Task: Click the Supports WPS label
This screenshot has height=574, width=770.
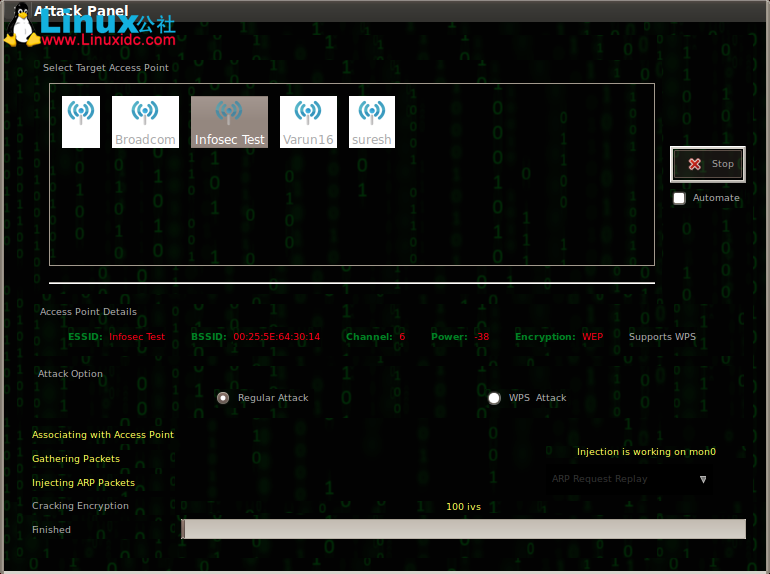Action: click(x=662, y=337)
